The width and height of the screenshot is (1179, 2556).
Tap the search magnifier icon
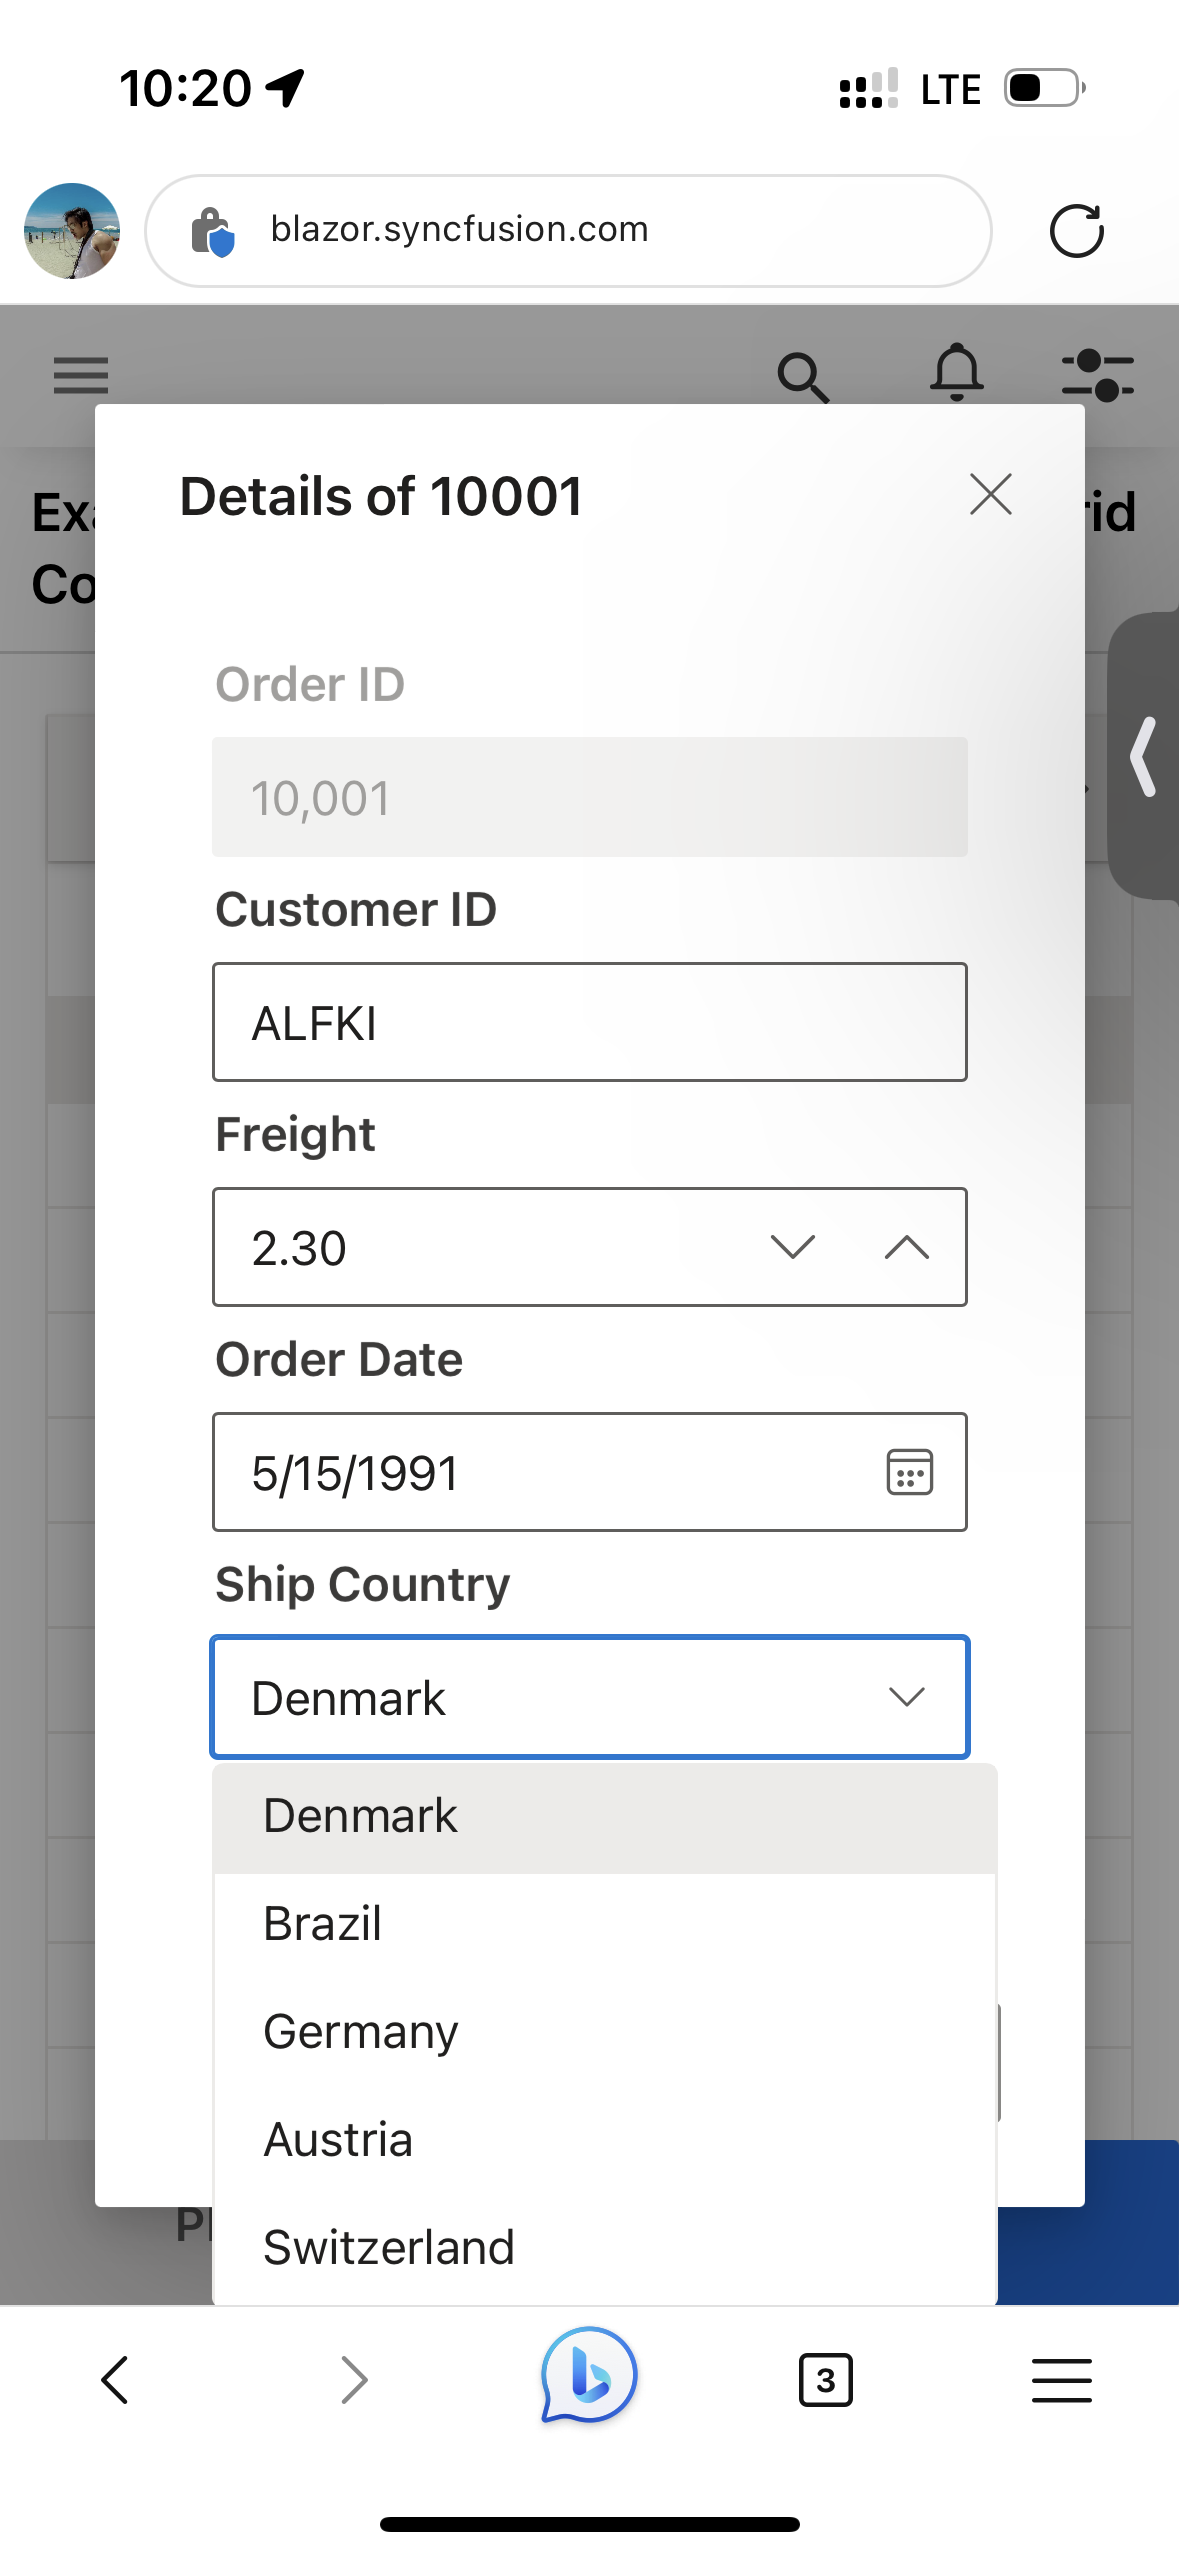click(802, 377)
